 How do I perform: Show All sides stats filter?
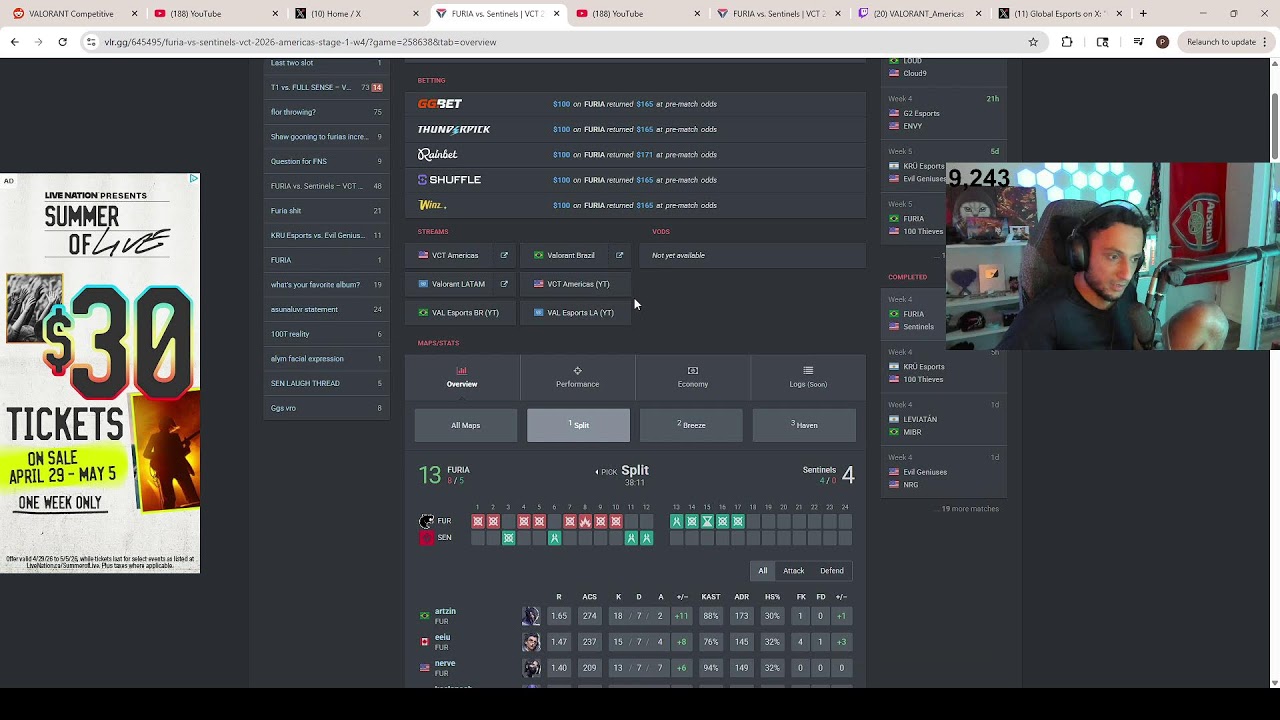pyautogui.click(x=763, y=571)
